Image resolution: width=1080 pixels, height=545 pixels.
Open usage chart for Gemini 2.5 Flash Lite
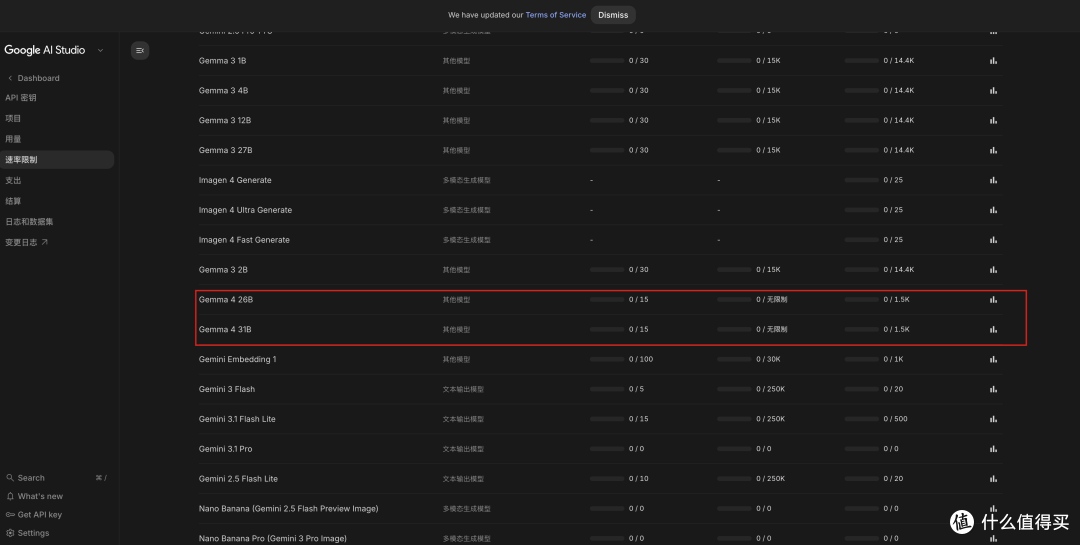tap(993, 479)
